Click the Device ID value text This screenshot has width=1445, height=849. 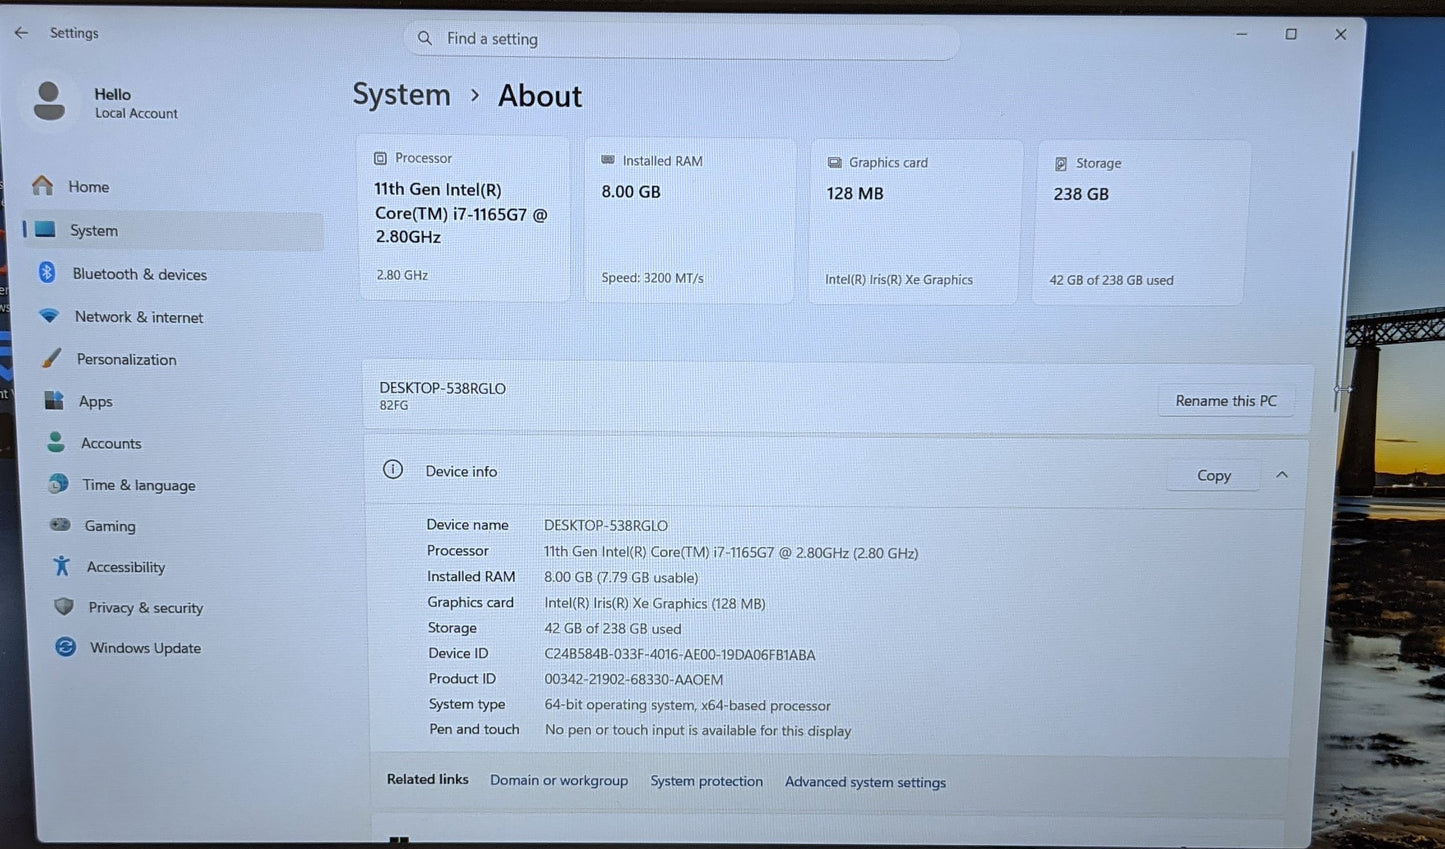pyautogui.click(x=680, y=655)
